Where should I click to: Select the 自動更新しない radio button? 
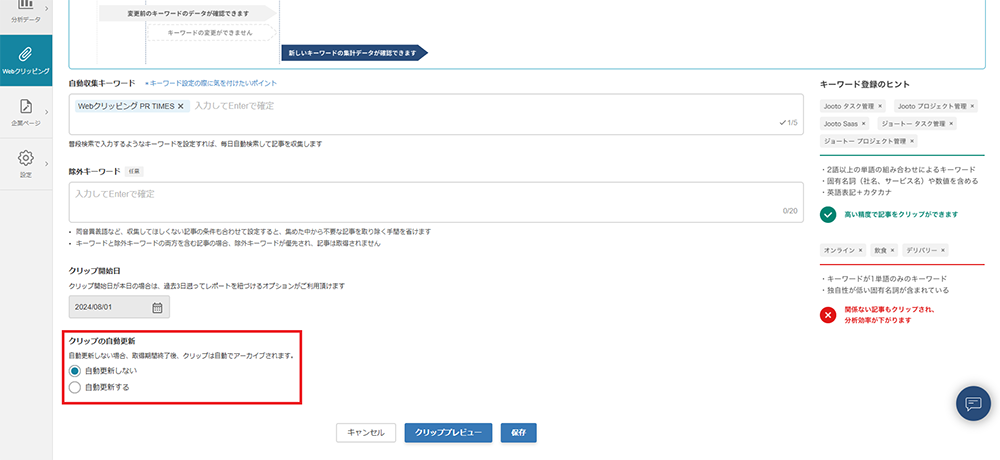[x=75, y=371]
